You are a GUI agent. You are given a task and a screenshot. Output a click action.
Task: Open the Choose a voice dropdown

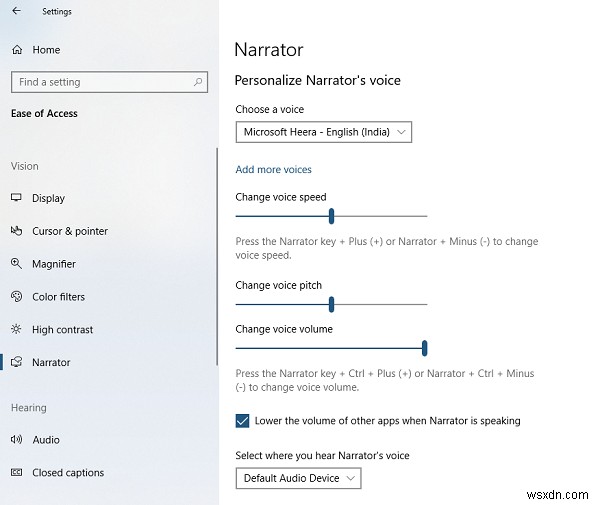coord(323,132)
